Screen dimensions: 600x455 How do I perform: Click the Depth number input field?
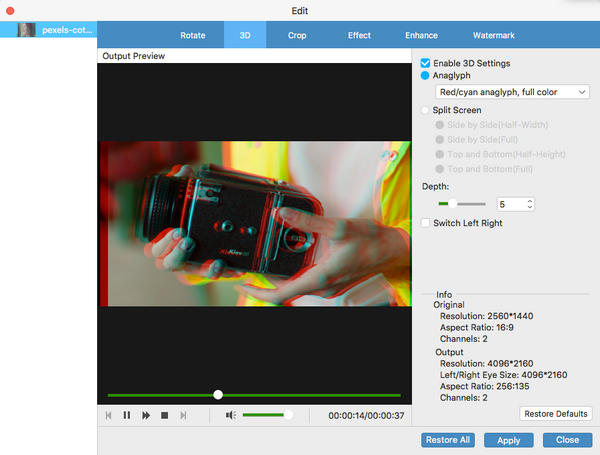(x=508, y=204)
